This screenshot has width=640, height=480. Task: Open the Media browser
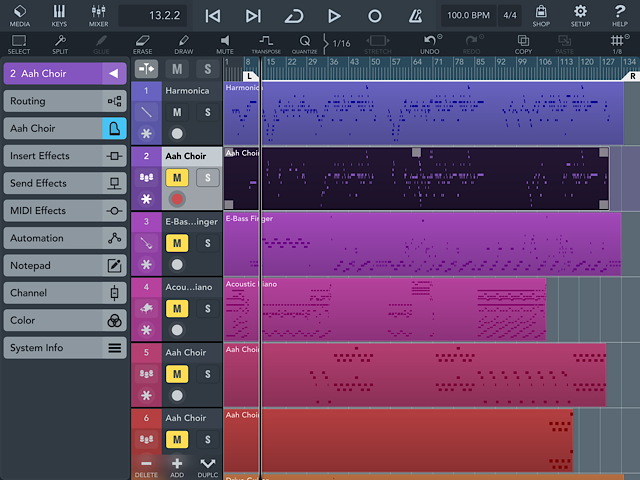coord(20,16)
